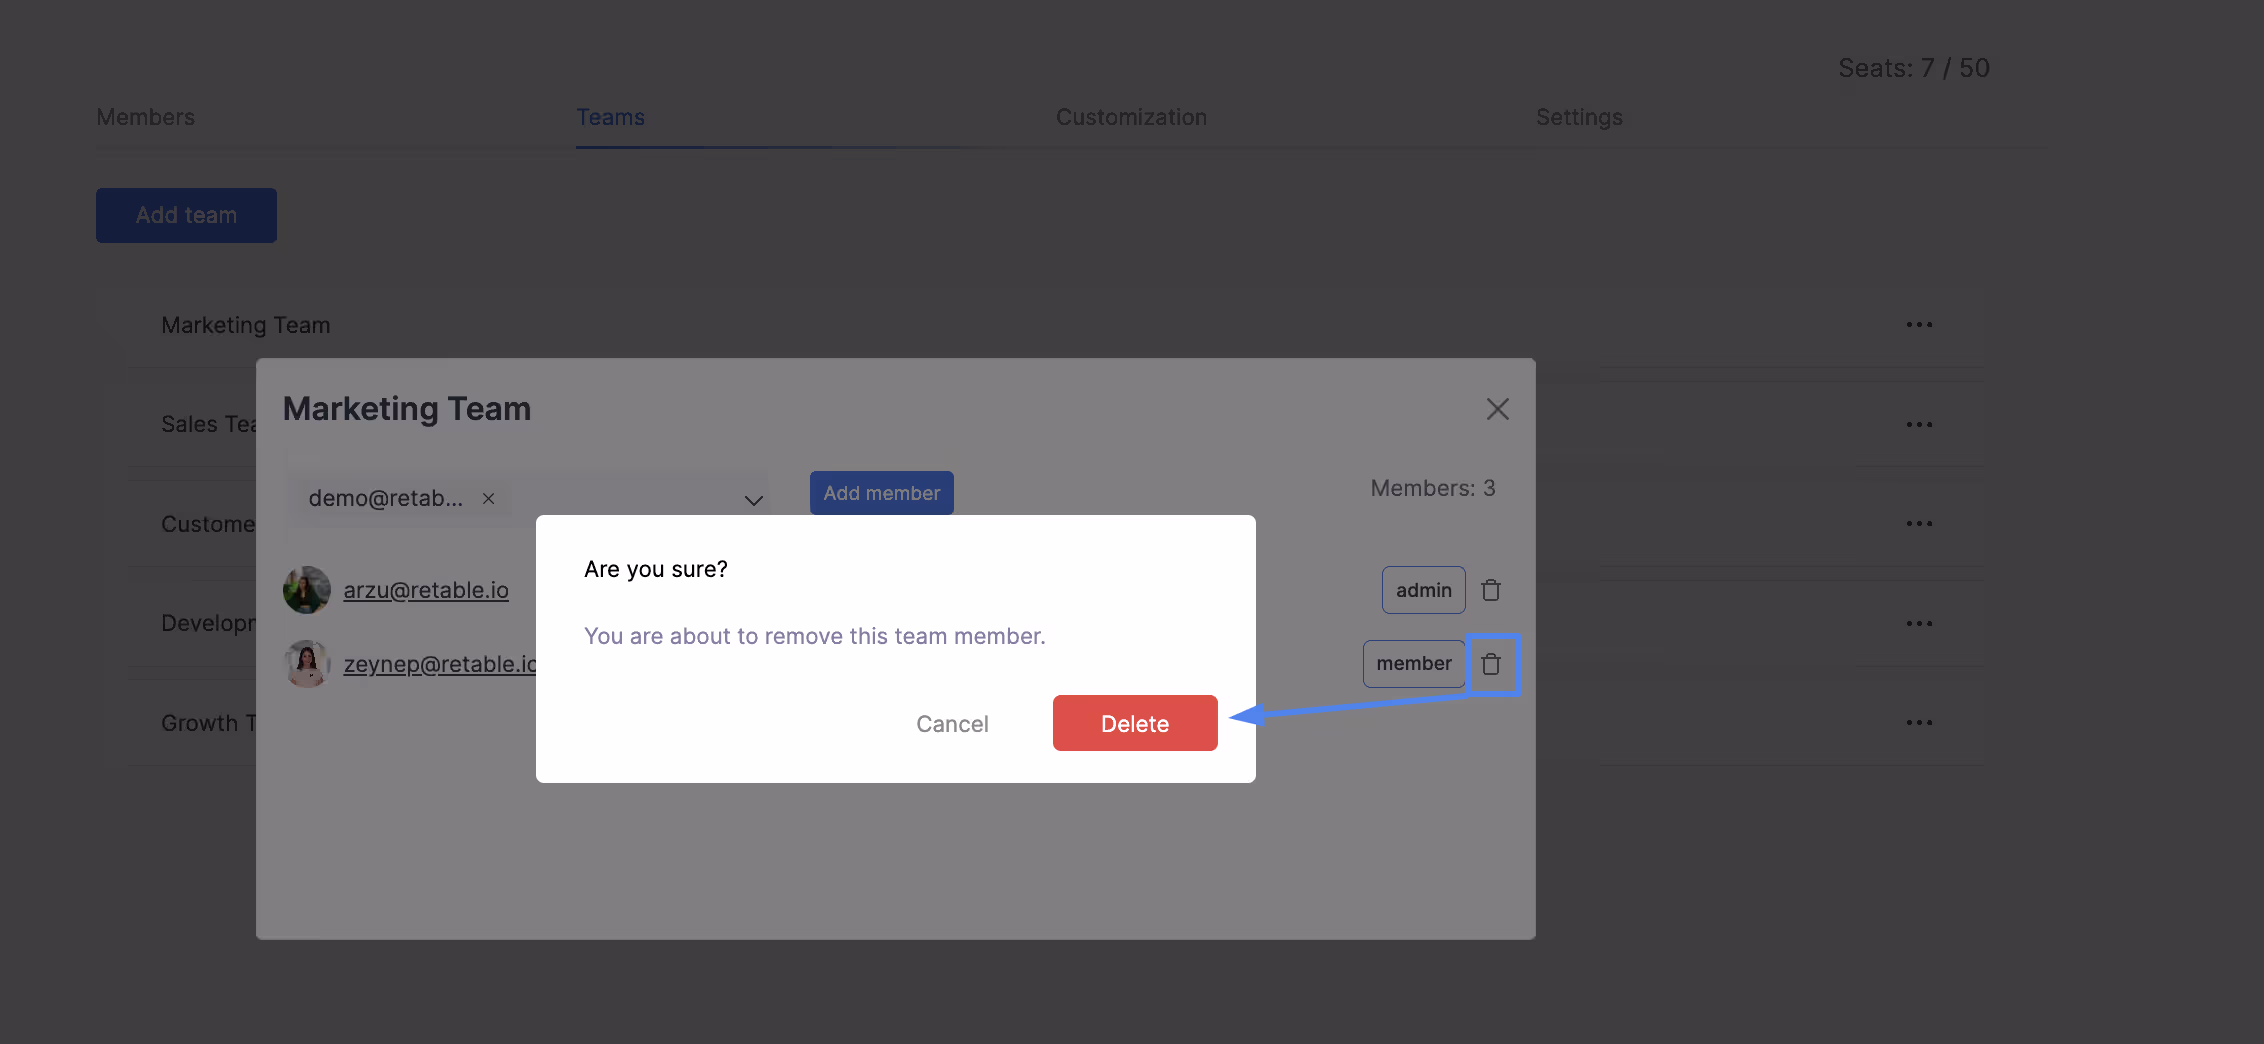Click arzu's avatar thumbnail

(x=307, y=590)
